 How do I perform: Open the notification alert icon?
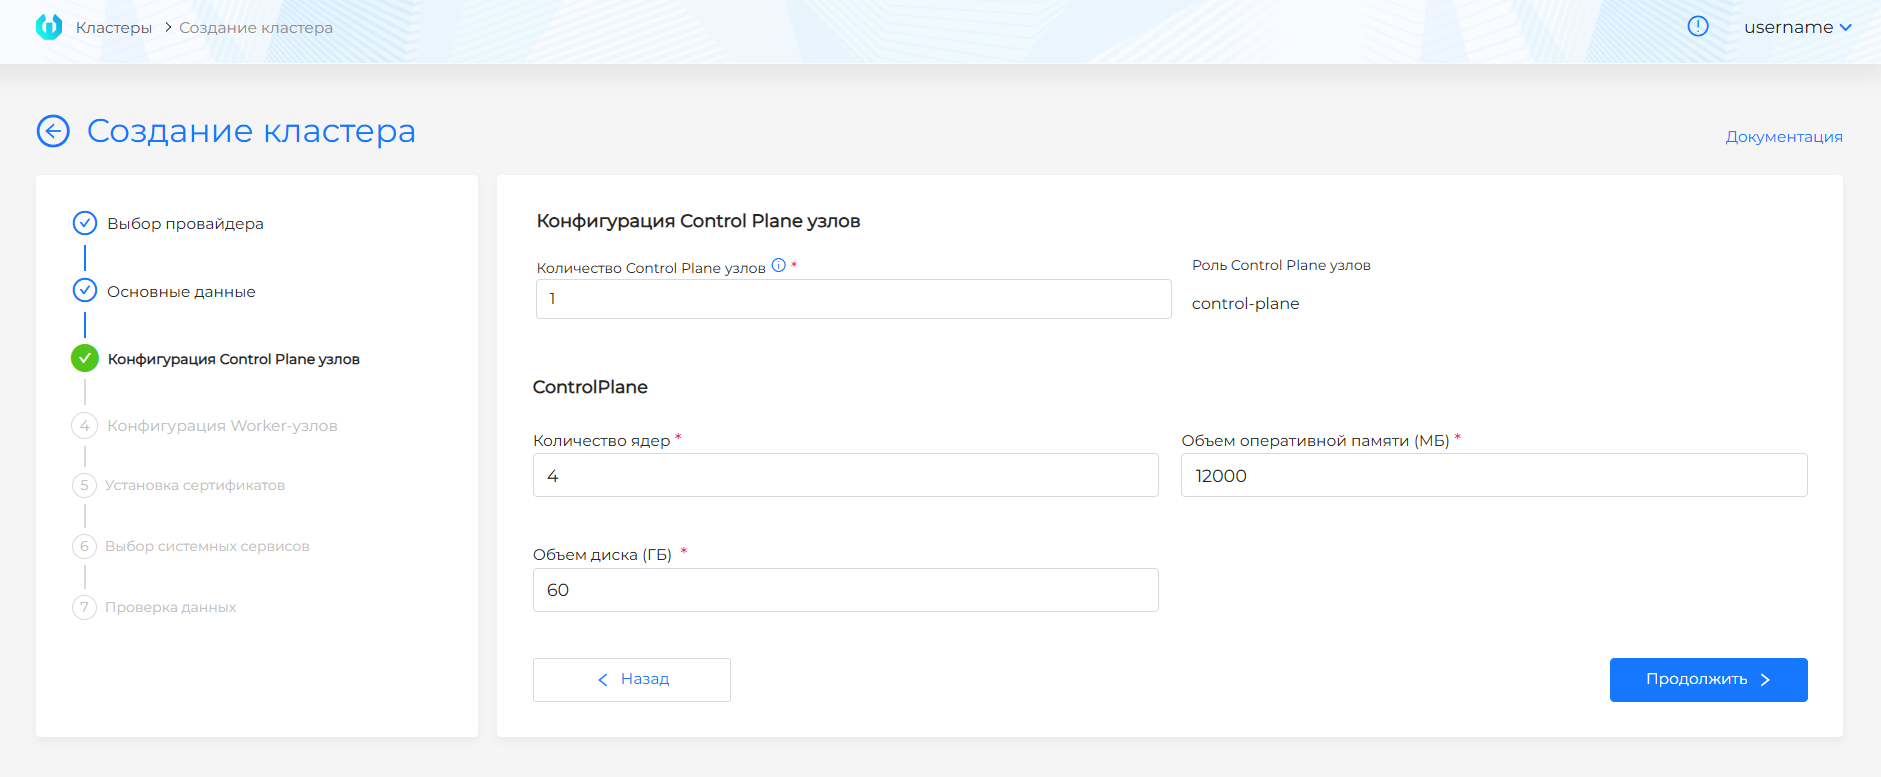(1697, 27)
